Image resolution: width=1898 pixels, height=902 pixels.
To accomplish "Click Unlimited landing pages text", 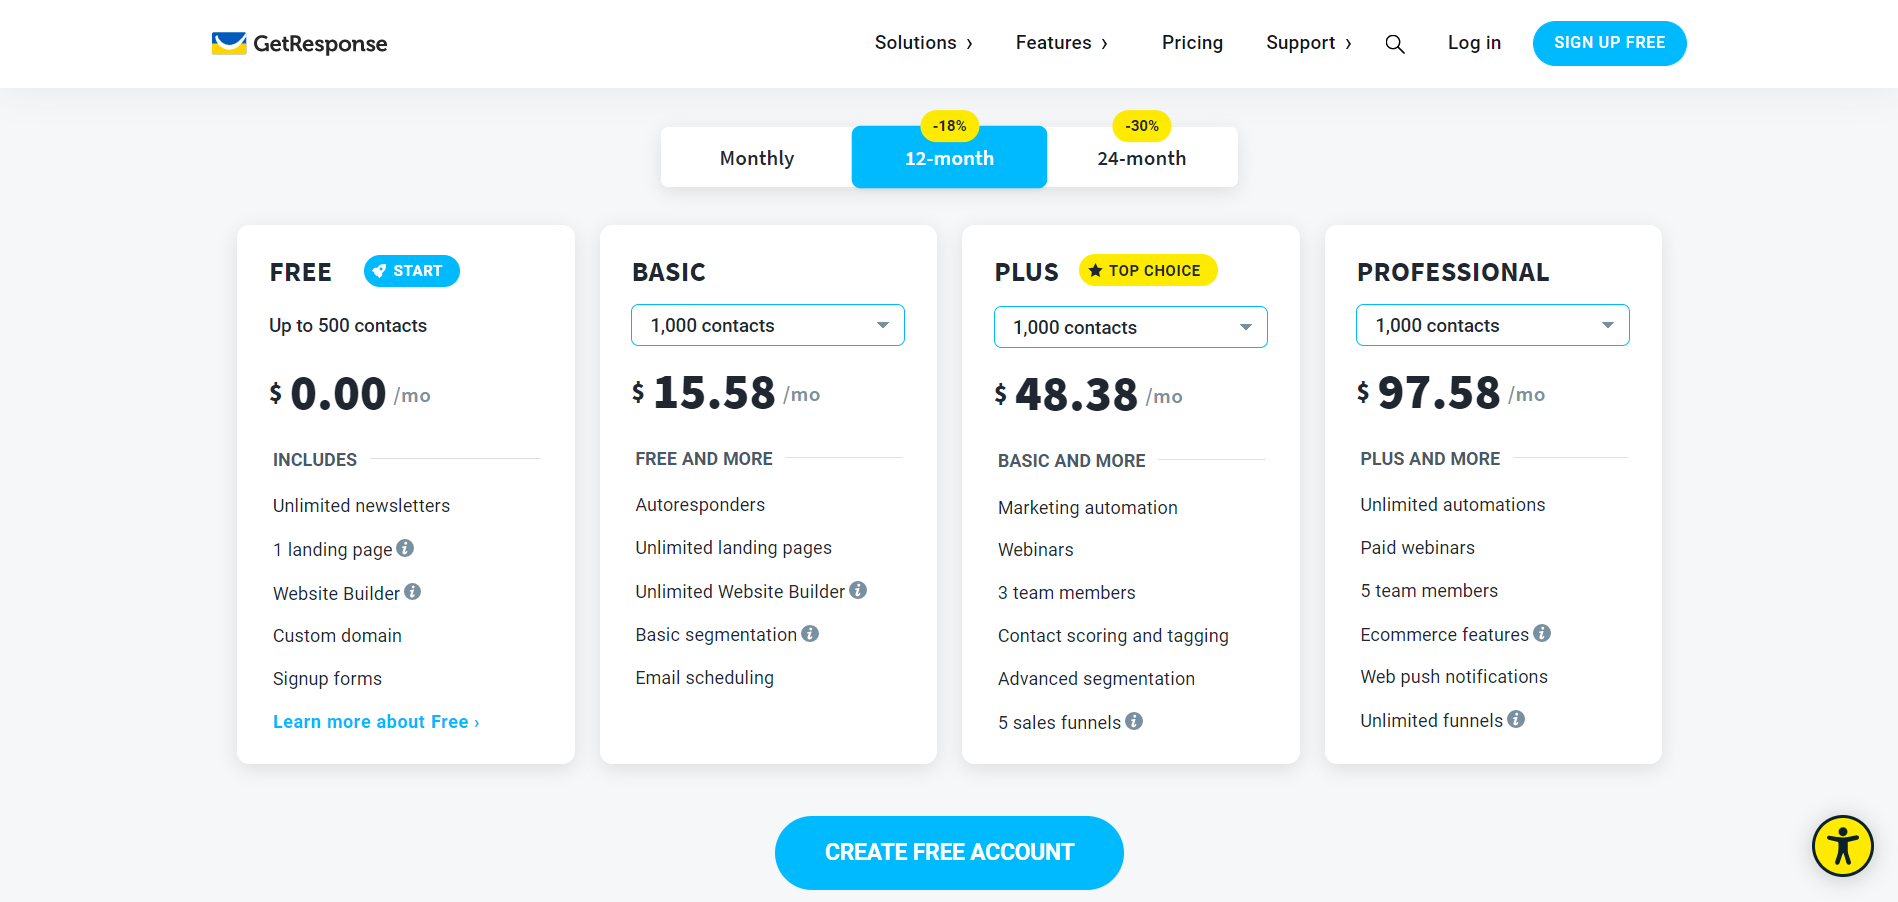I will pos(733,548).
